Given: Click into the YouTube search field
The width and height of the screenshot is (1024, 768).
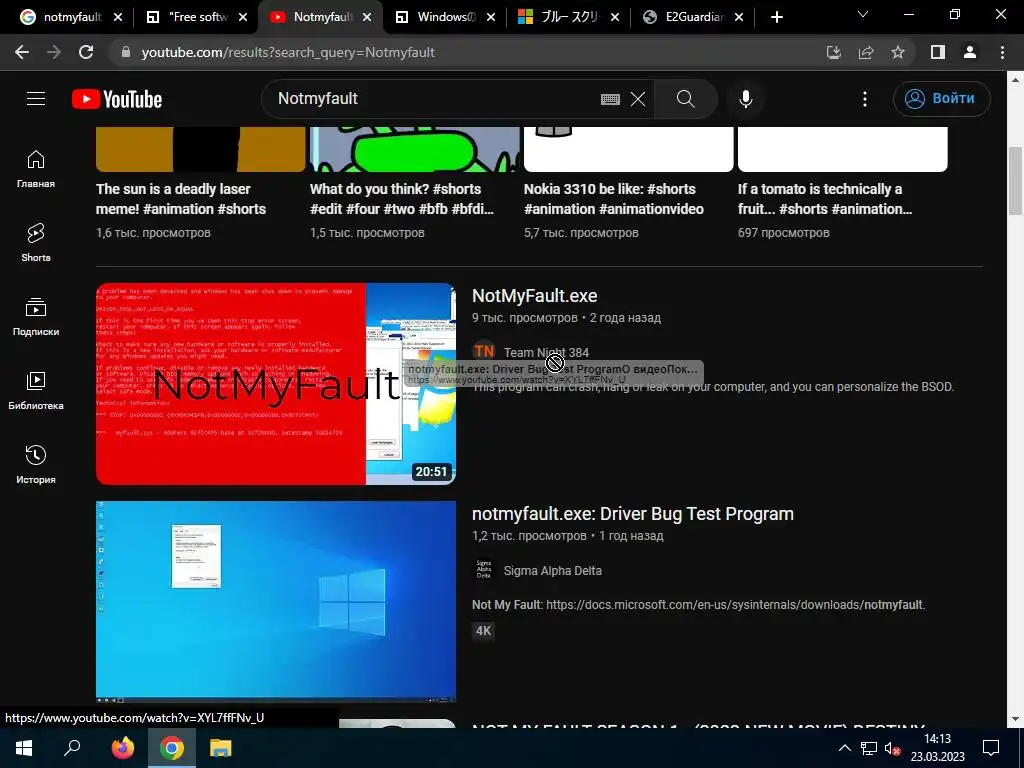Looking at the screenshot, I should click(x=431, y=99).
